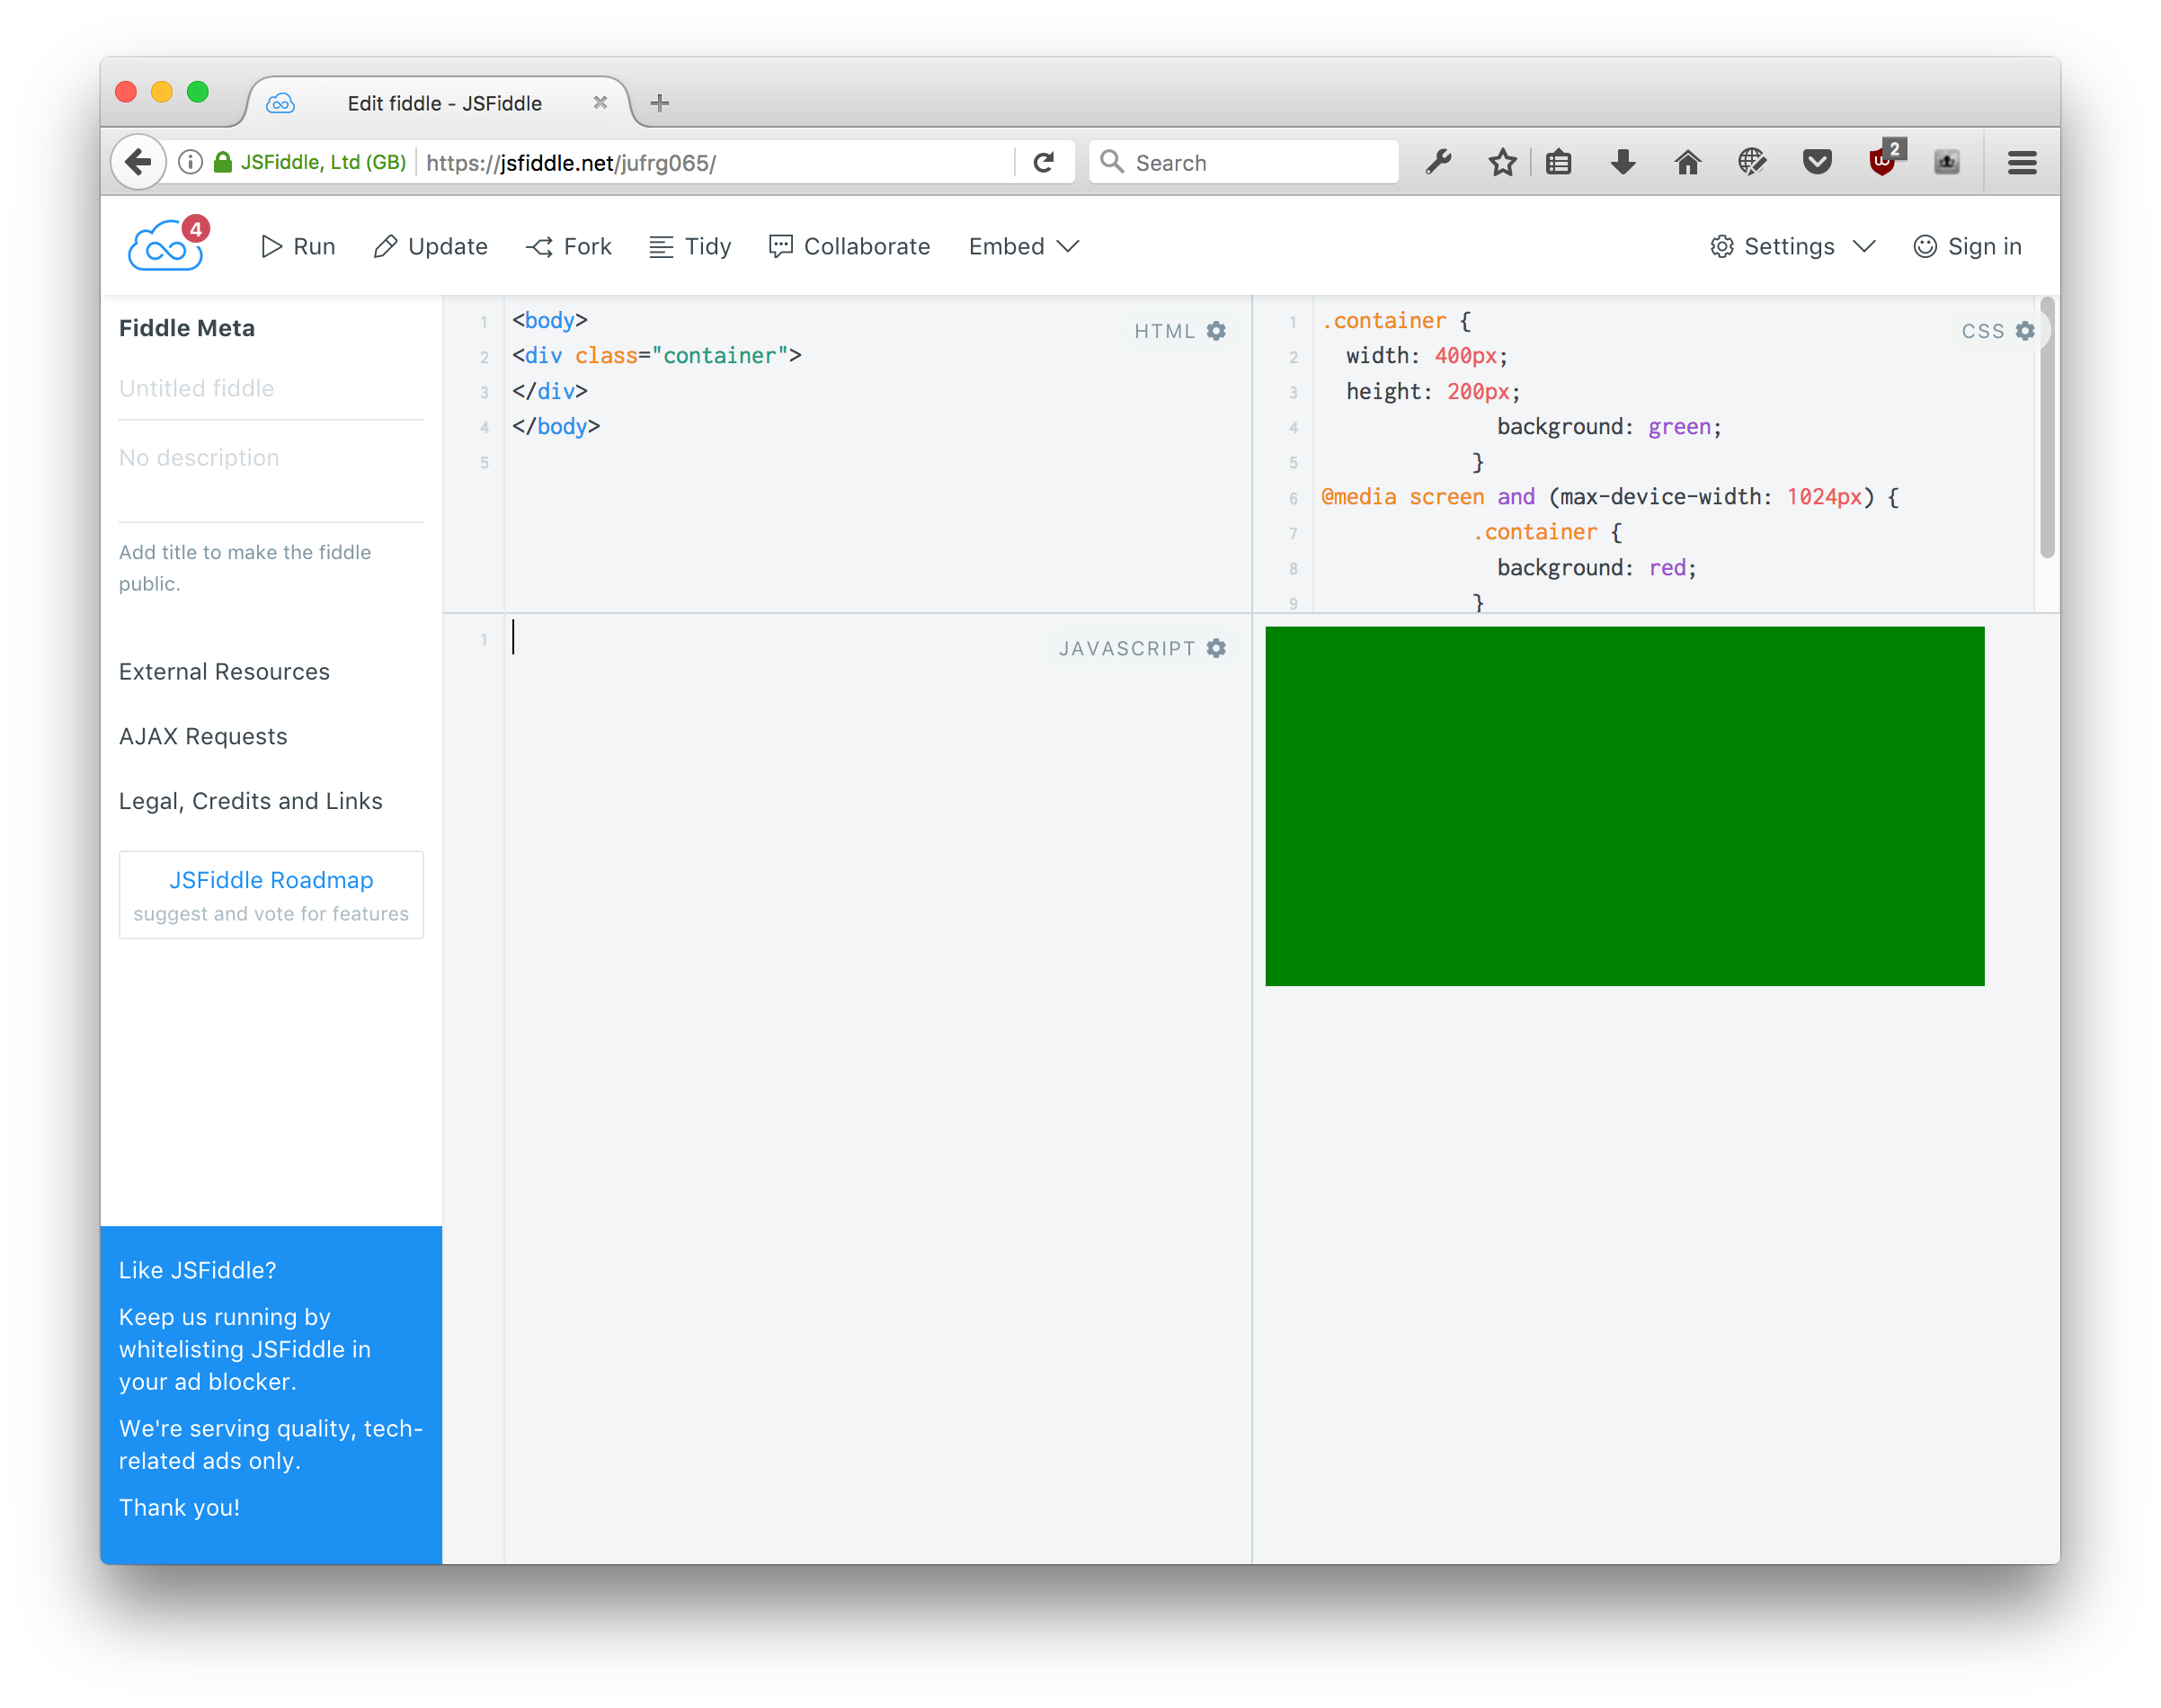Select the Edit fiddle browser tab
This screenshot has width=2161, height=1708.
pyautogui.click(x=444, y=102)
